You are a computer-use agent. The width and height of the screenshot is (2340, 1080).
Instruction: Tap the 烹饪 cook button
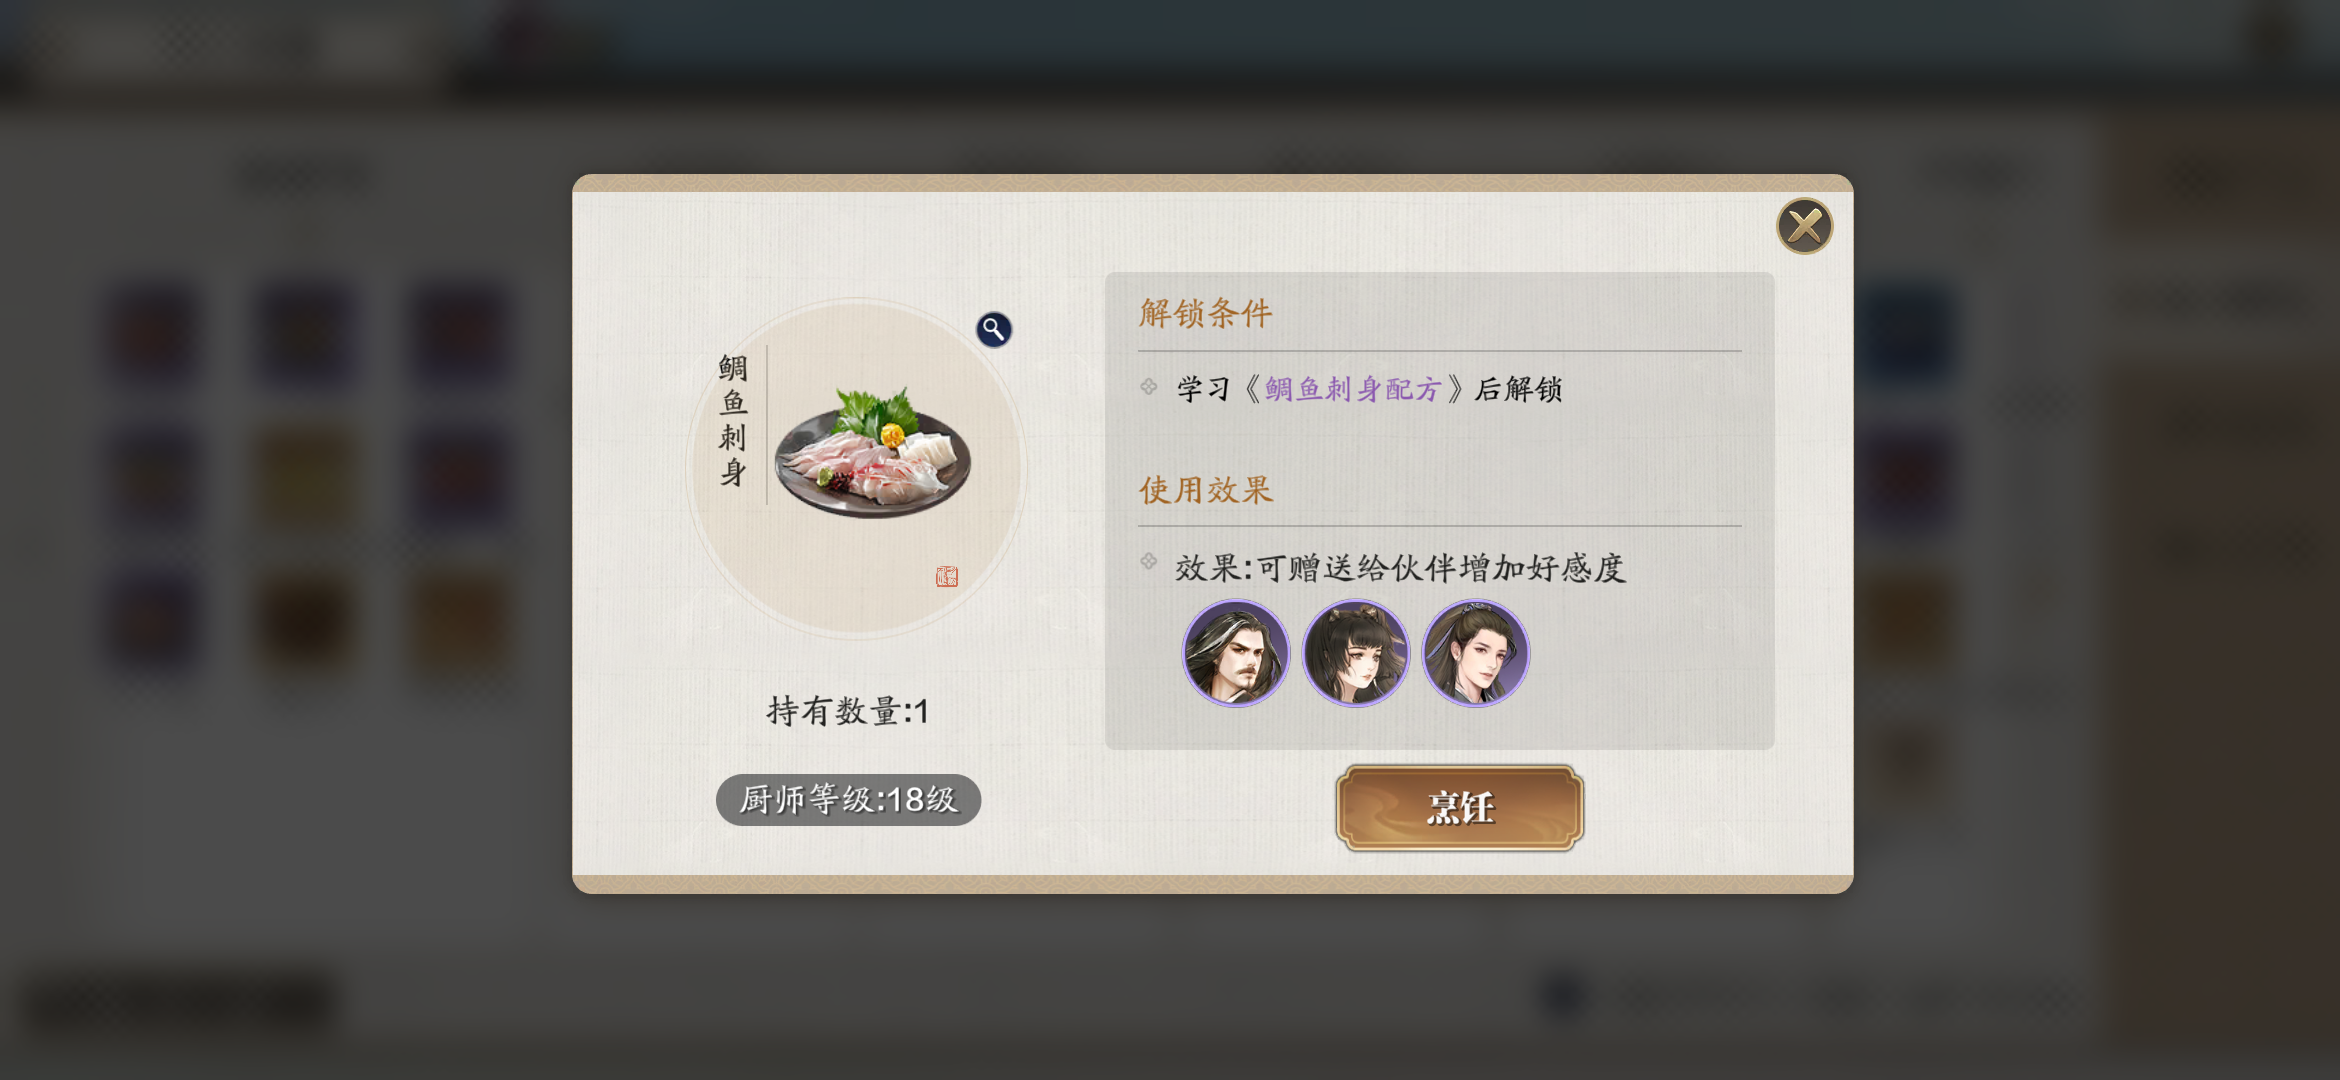1460,808
